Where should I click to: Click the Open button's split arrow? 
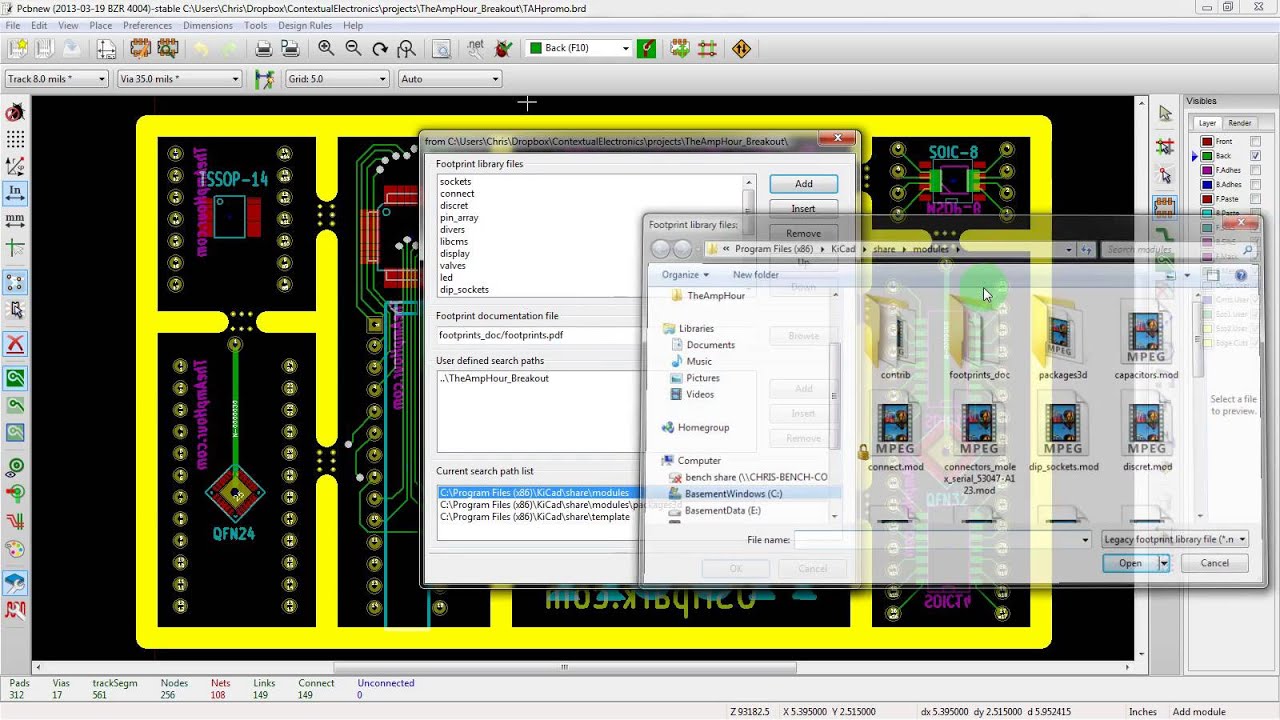point(1163,563)
